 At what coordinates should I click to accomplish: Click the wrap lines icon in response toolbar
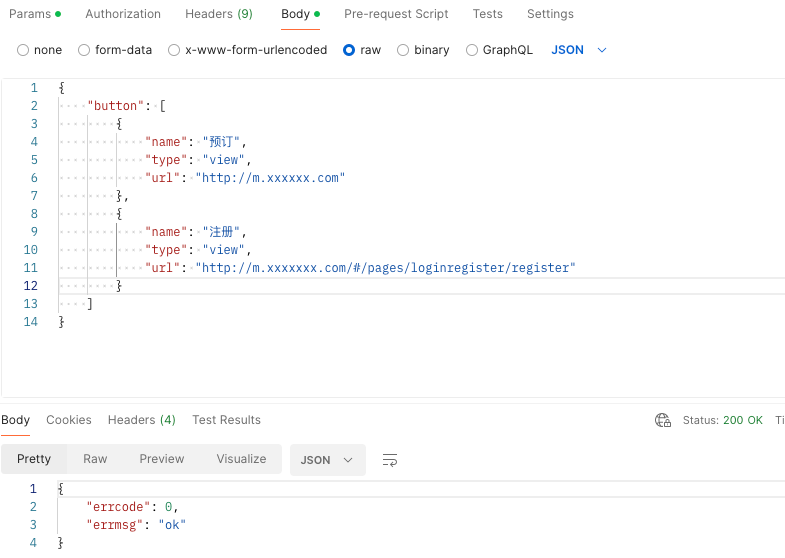390,460
